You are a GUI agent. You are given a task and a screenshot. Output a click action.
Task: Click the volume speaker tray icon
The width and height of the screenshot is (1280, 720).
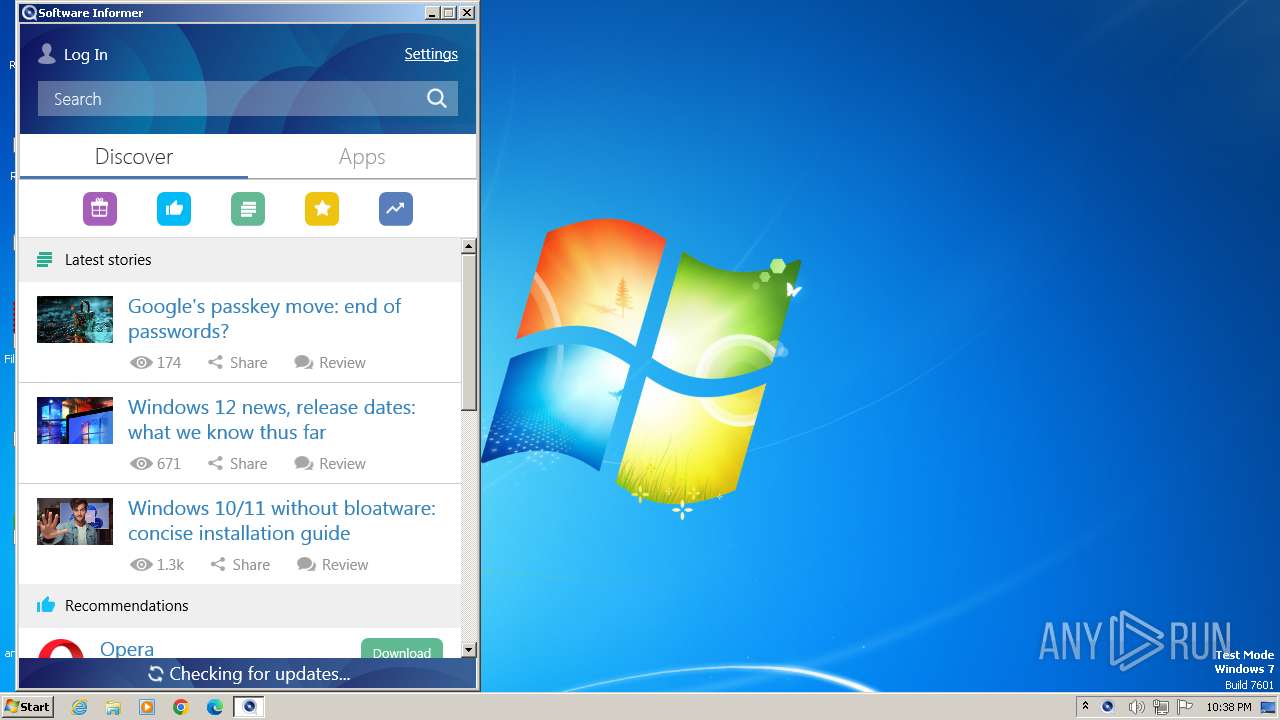coord(1136,707)
